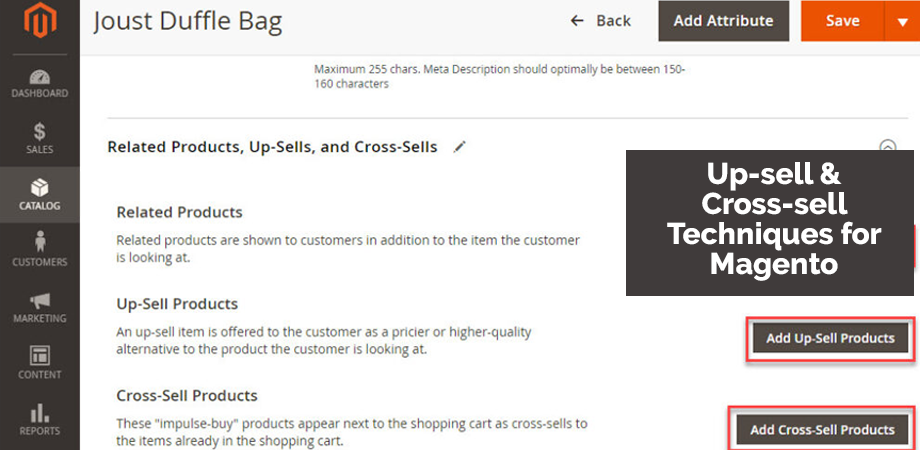
Task: Select the Marketing label in sidebar
Action: 39,318
